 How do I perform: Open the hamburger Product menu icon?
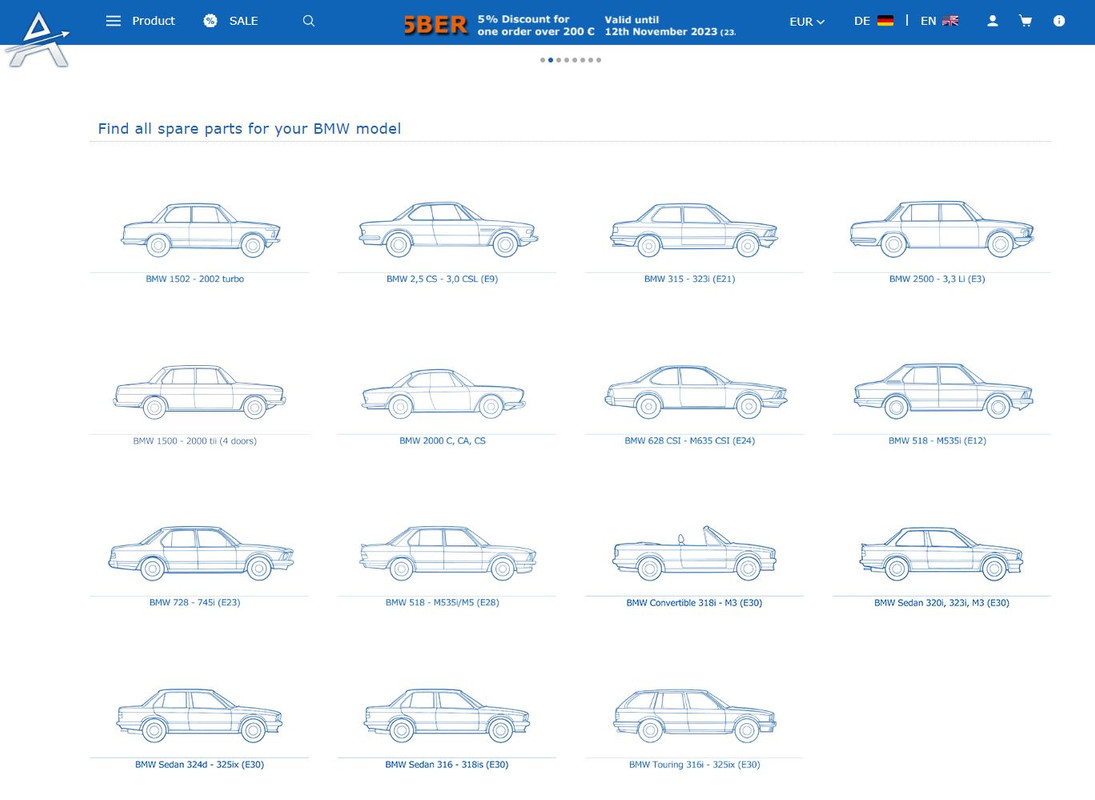coord(113,21)
